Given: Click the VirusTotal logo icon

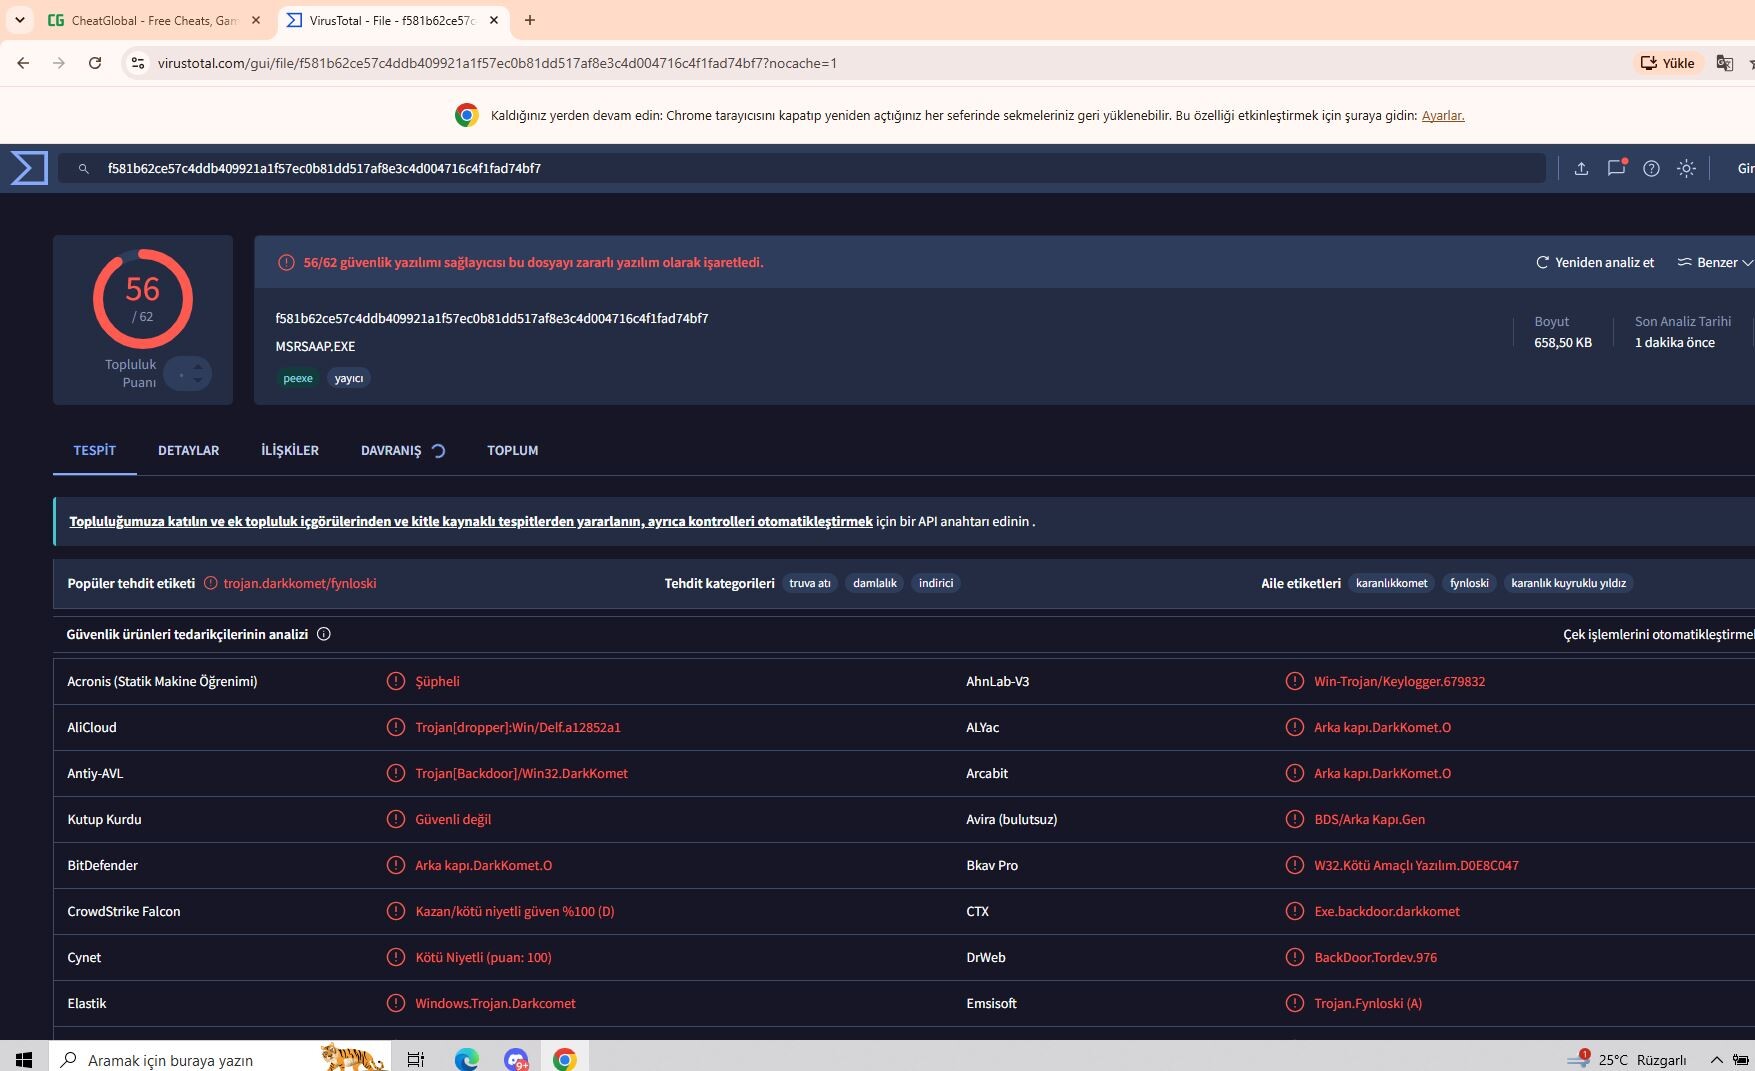Looking at the screenshot, I should 29,168.
